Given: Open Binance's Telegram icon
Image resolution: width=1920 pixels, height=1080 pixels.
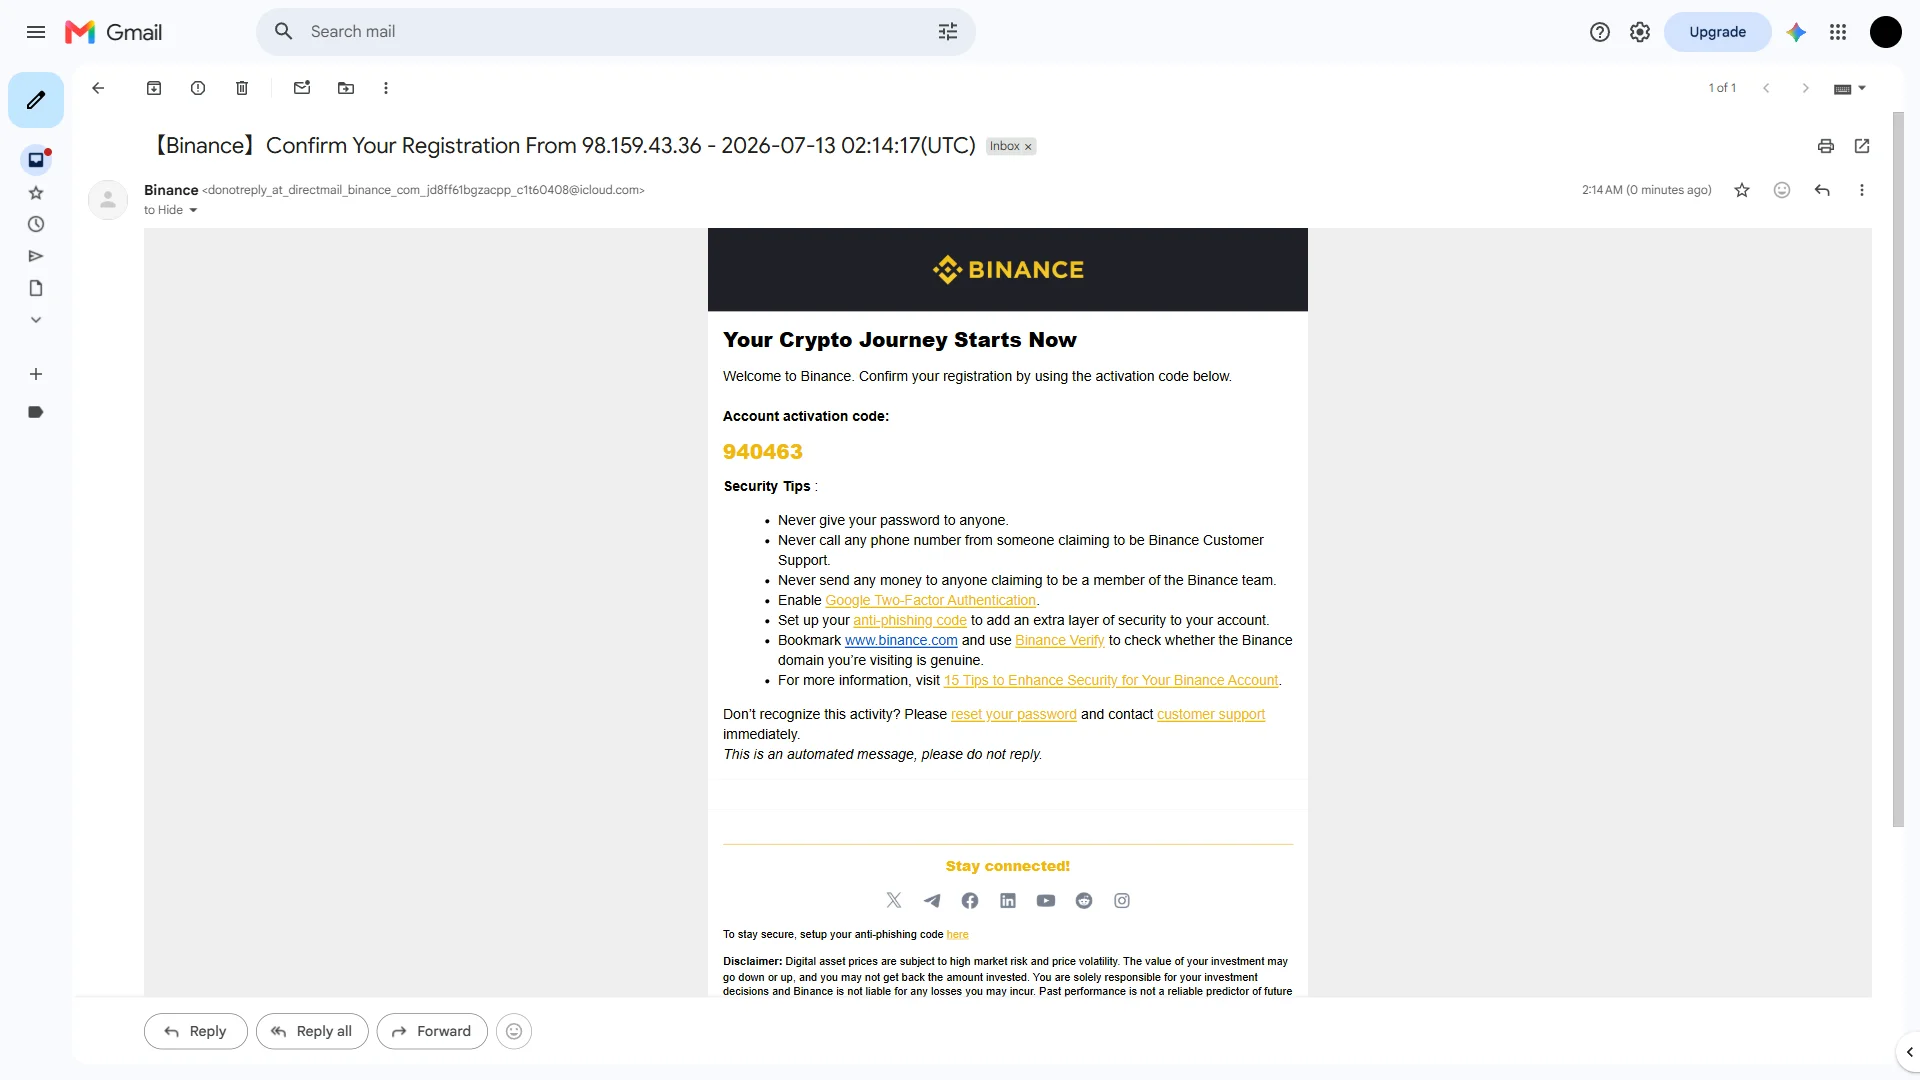Looking at the screenshot, I should pos(932,900).
